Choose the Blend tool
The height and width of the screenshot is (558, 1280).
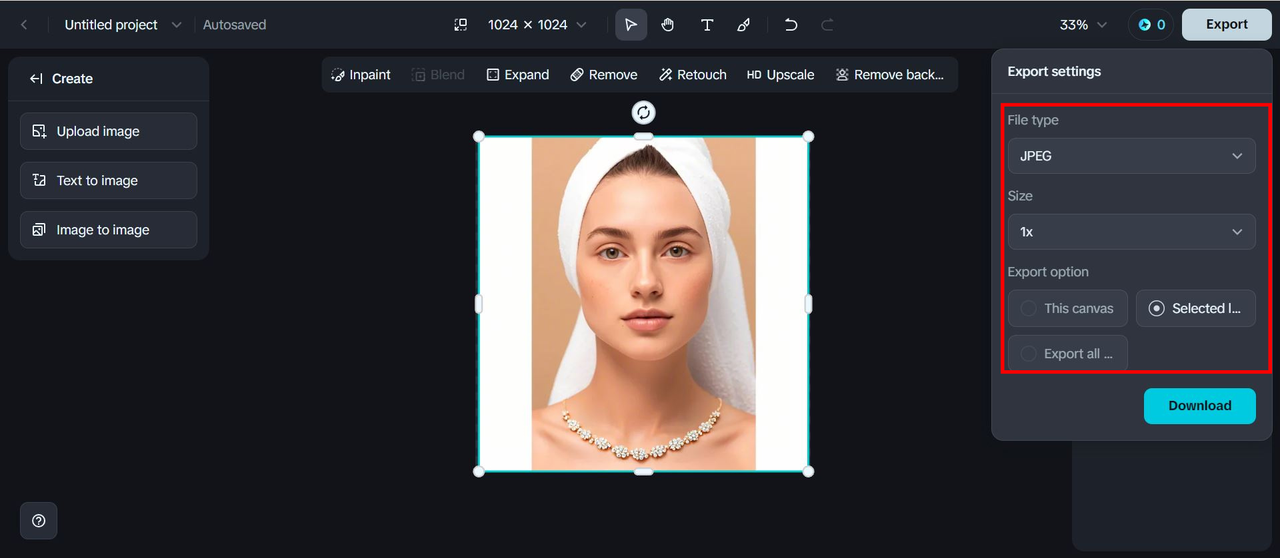pyautogui.click(x=438, y=75)
